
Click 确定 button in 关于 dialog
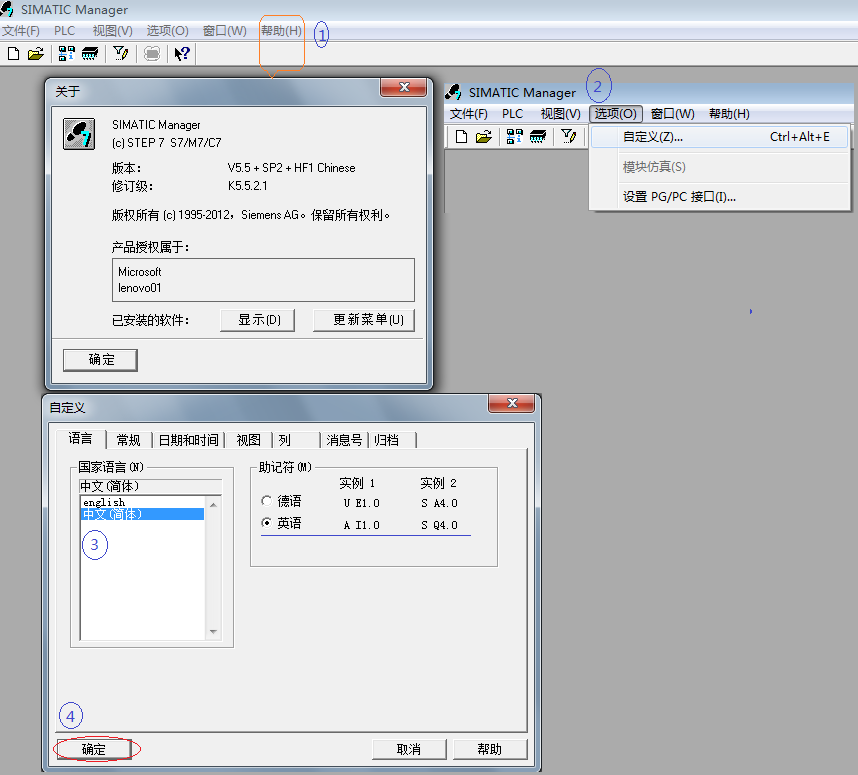pyautogui.click(x=100, y=360)
